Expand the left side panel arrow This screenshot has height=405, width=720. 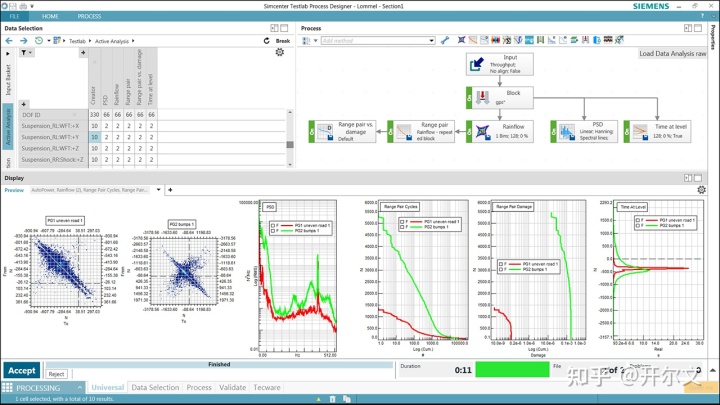coord(8,54)
